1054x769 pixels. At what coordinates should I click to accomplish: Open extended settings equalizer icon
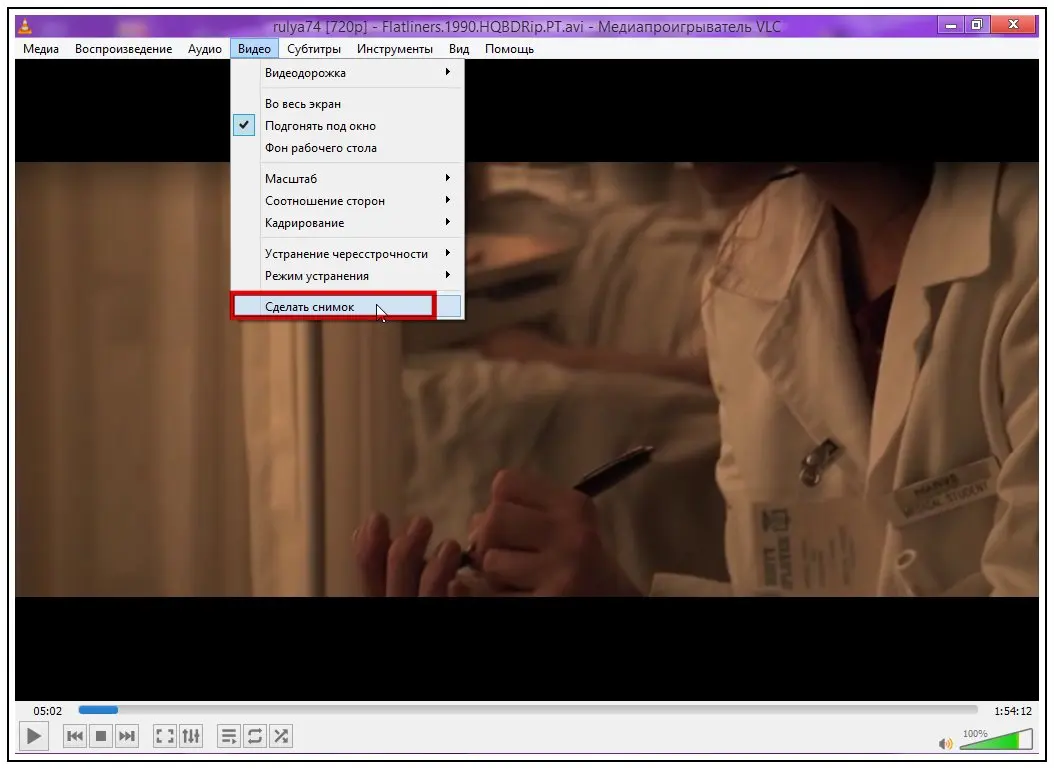191,737
